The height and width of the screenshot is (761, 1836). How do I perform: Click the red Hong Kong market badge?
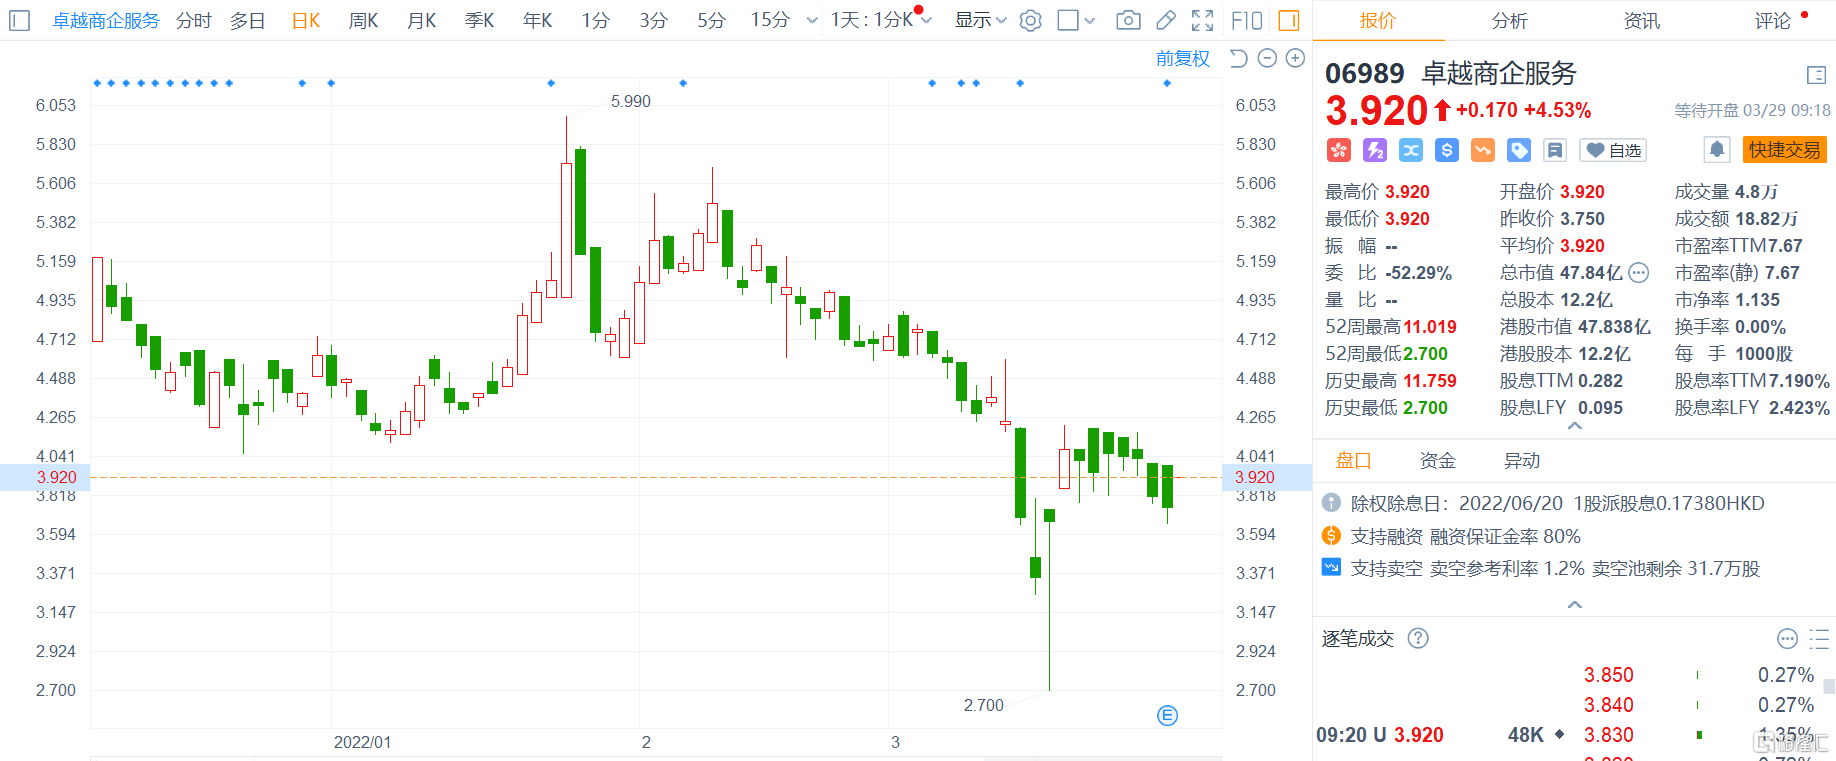pos(1339,150)
